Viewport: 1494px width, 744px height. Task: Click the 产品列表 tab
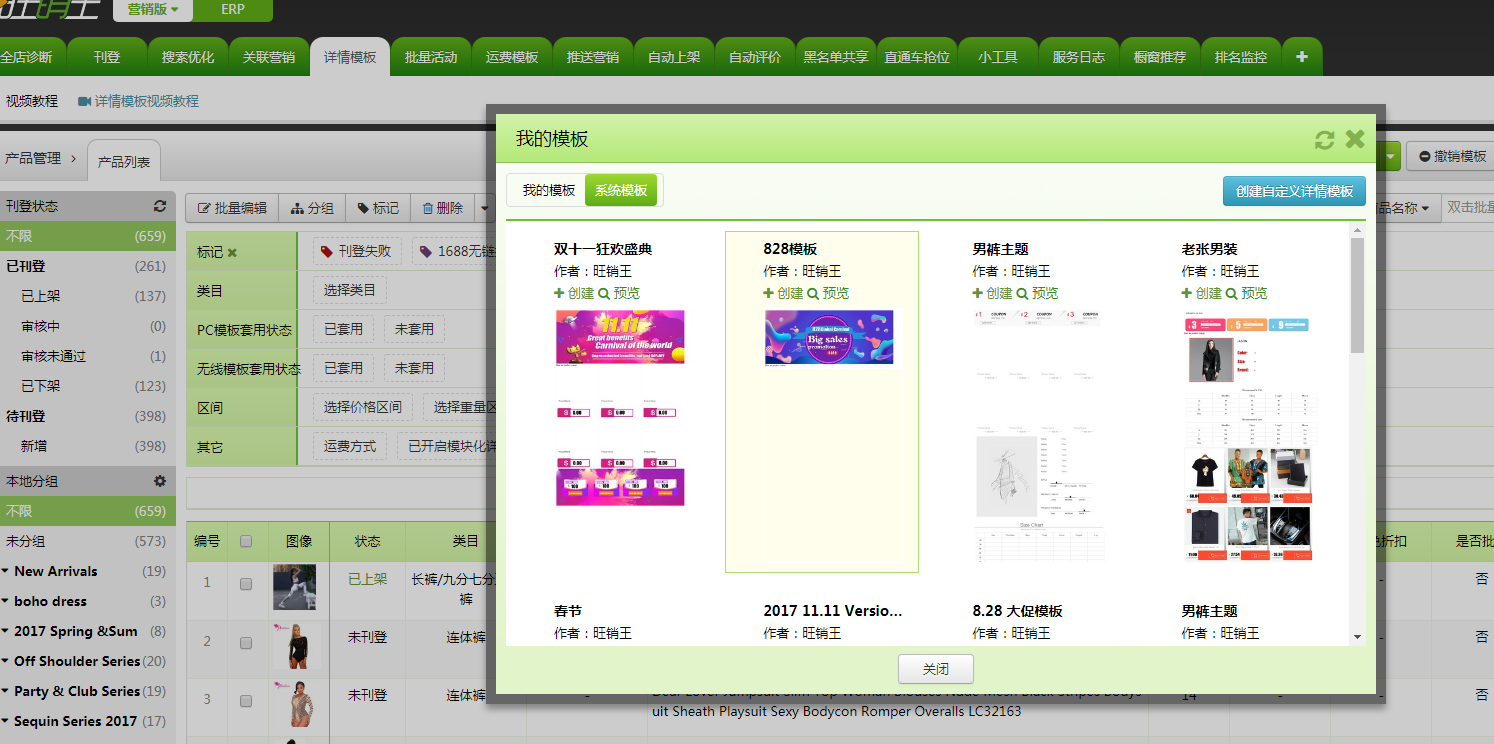click(x=124, y=161)
